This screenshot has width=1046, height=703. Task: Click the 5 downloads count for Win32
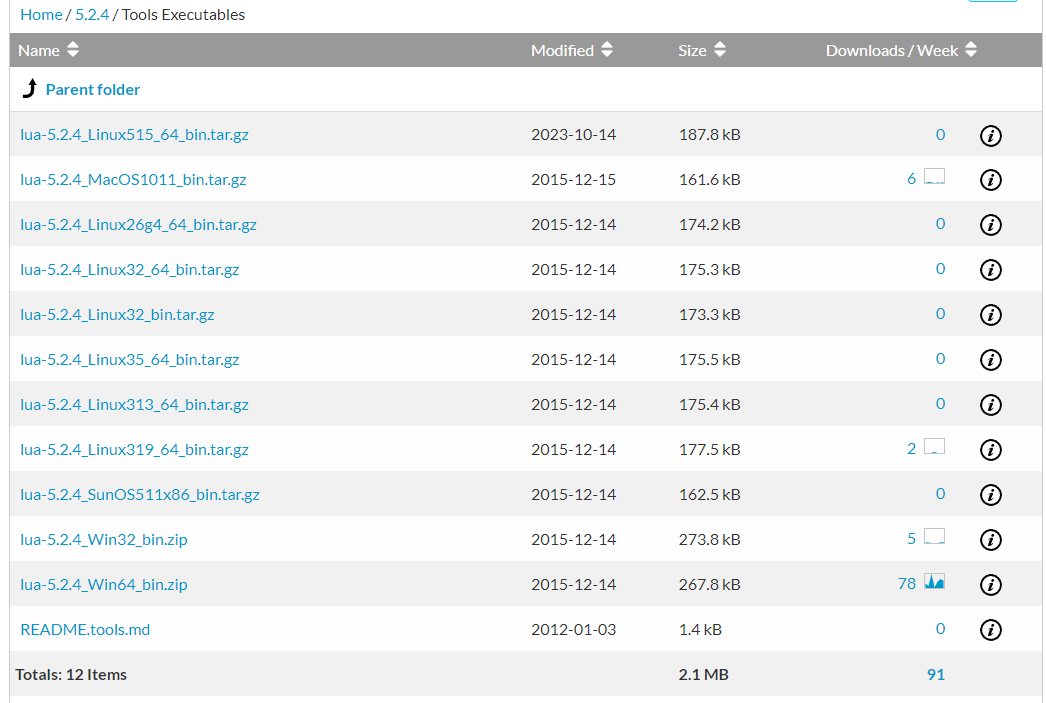tap(911, 539)
